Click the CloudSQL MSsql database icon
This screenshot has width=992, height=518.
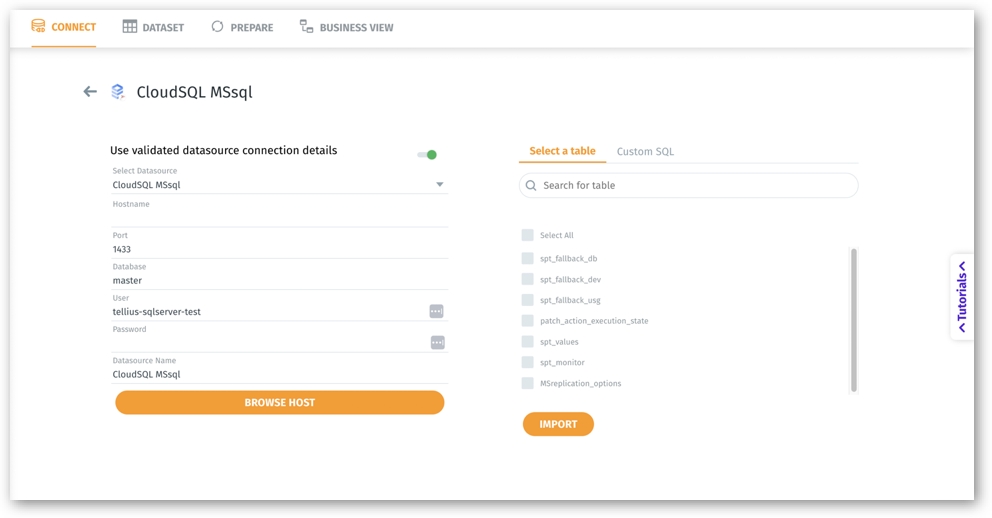tap(118, 92)
